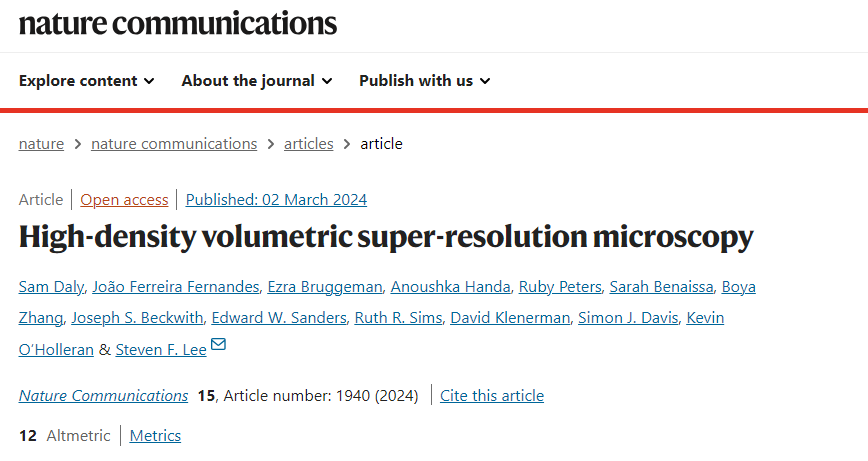Click the Cite this article link
868x461 pixels.
tap(492, 396)
